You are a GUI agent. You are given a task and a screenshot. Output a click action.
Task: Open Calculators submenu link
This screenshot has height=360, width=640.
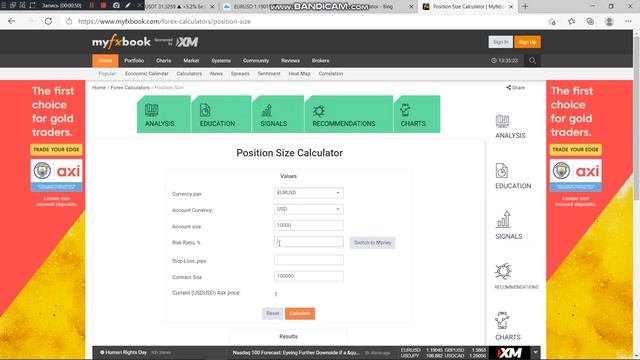(189, 74)
